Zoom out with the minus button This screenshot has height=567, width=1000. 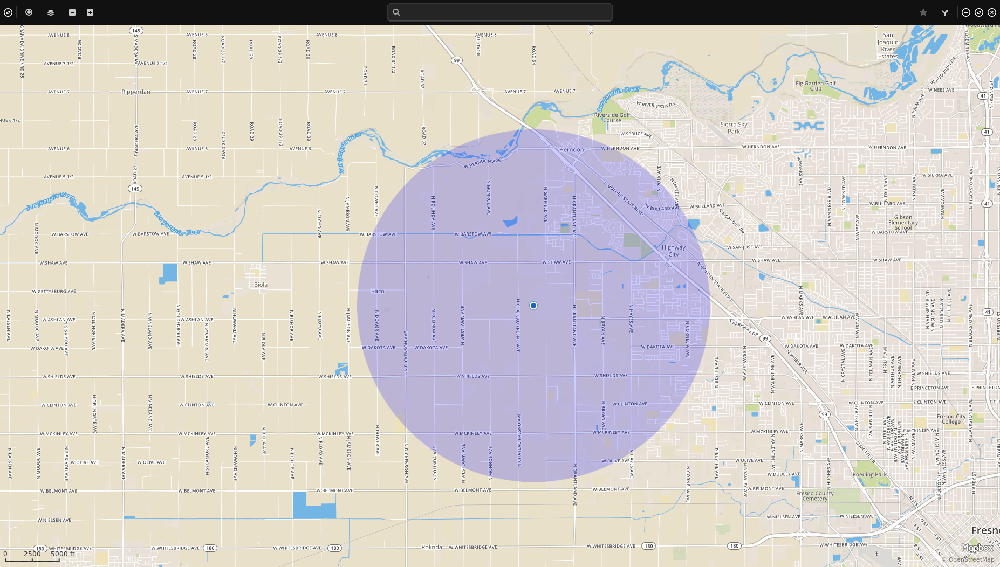pos(72,12)
